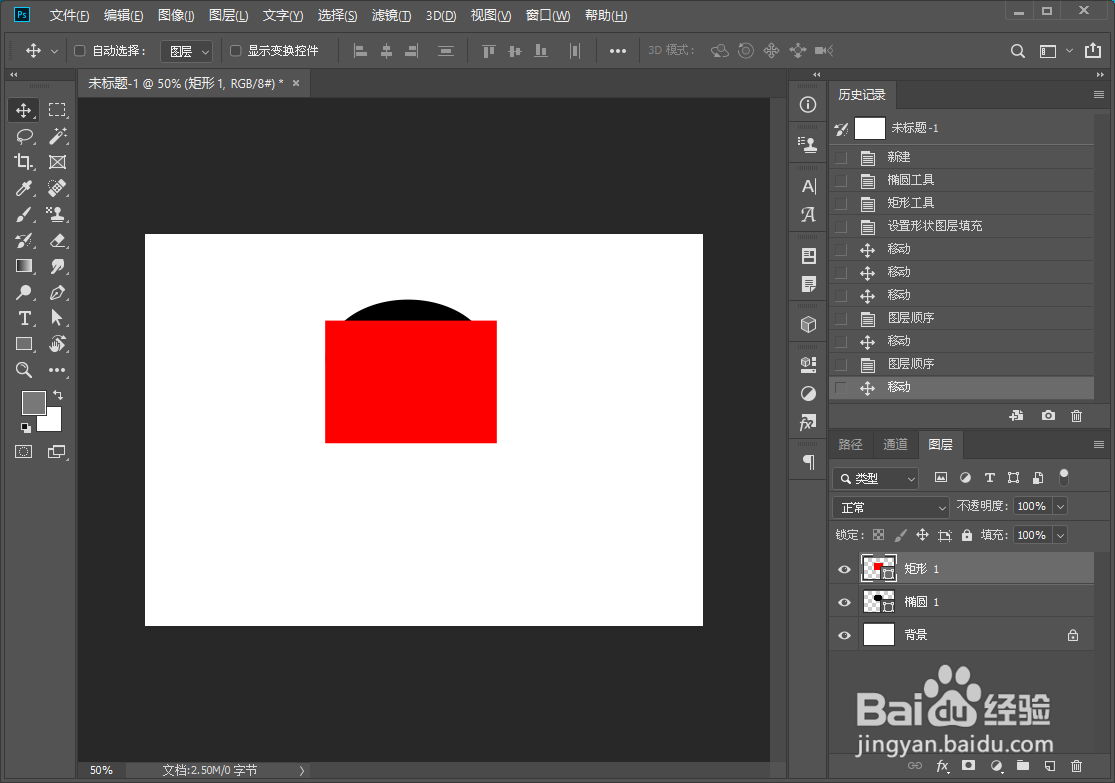Open the 类型 layer filter dropdown
The image size is (1115, 783).
tap(876, 479)
